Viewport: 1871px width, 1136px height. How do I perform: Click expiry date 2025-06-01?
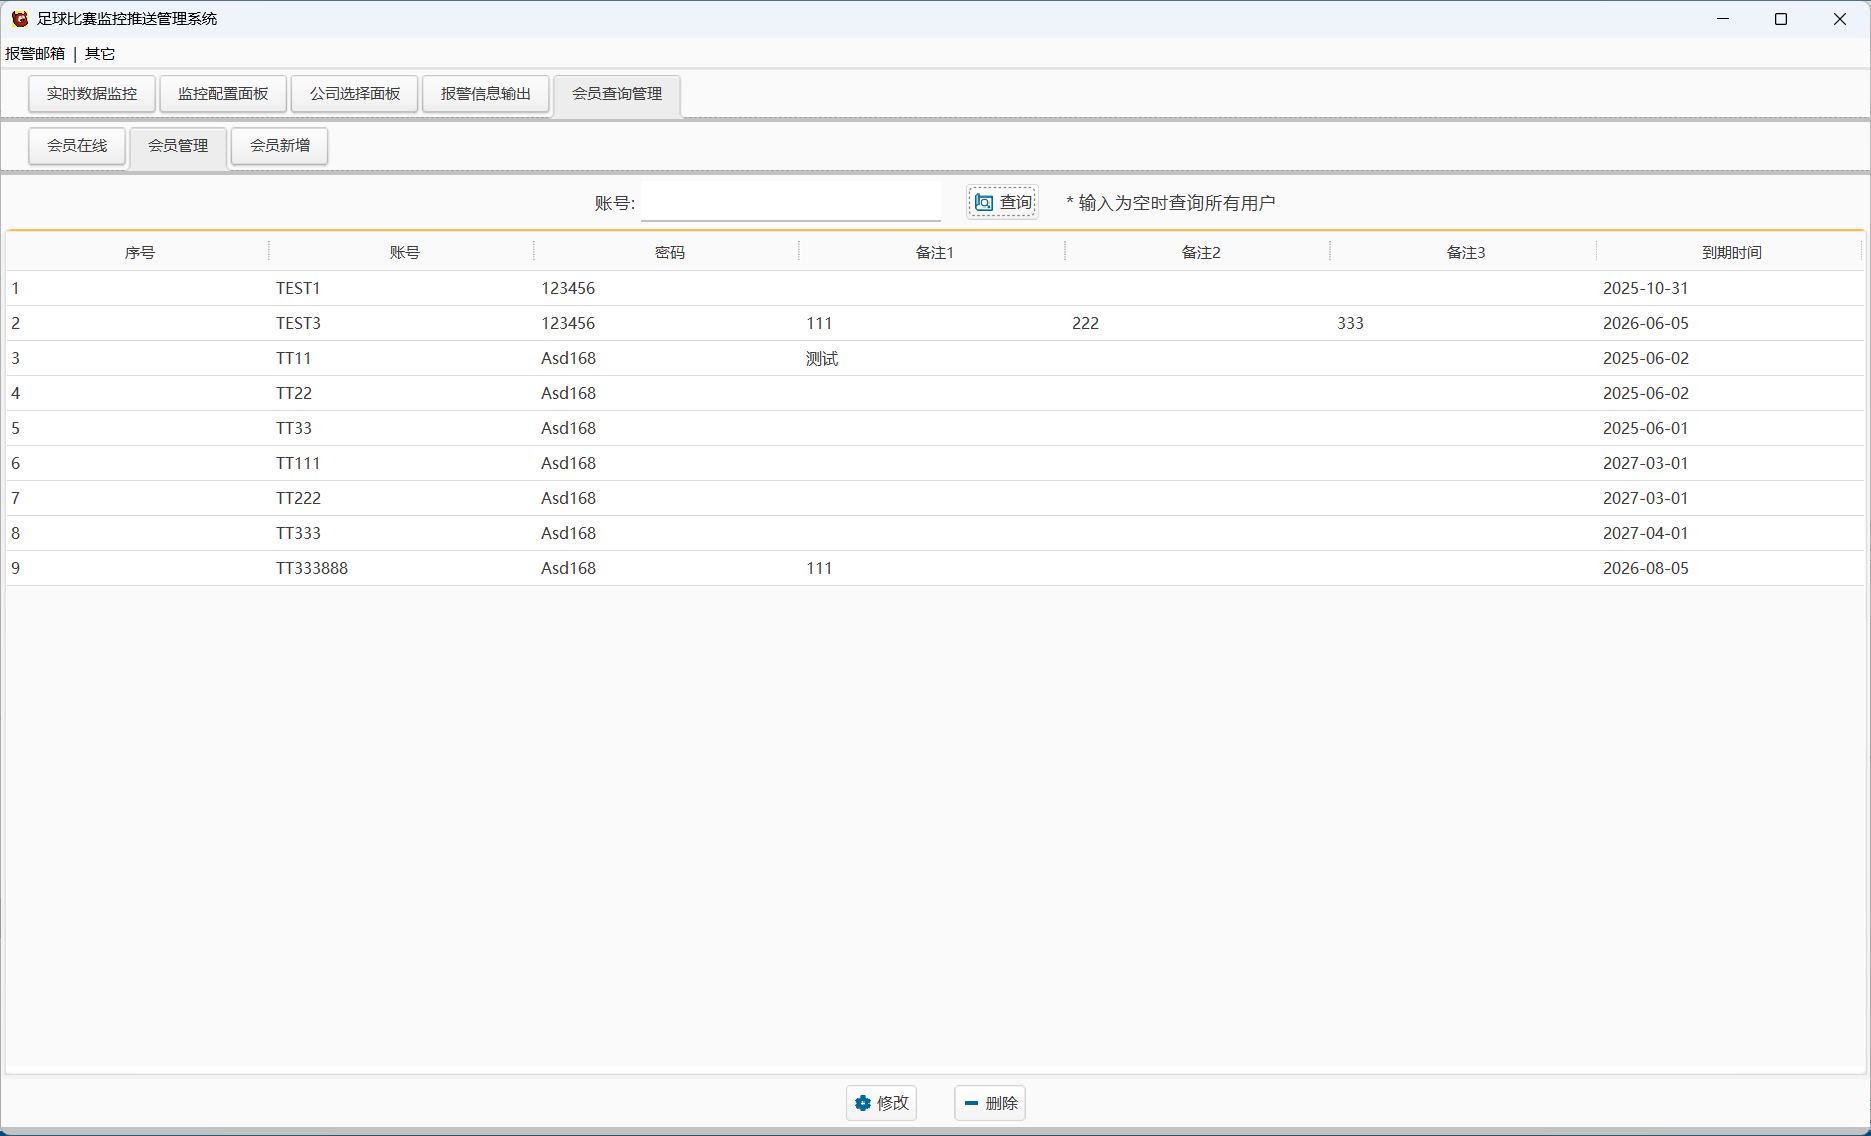(1646, 428)
